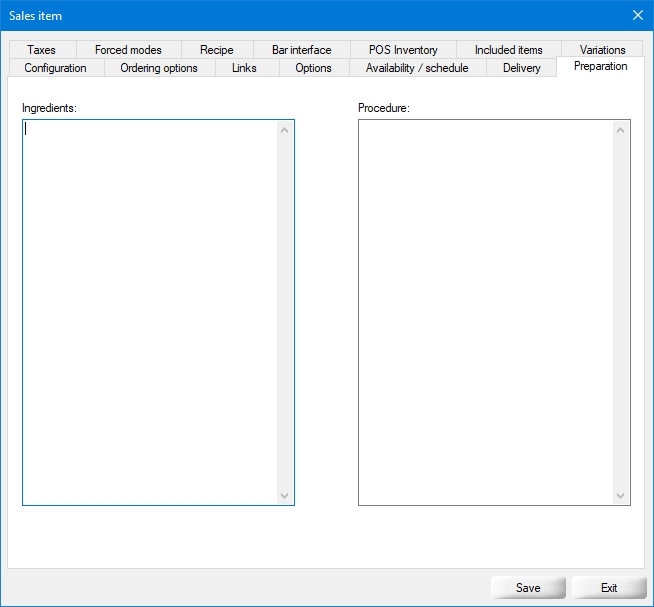Open the Included items tab
This screenshot has height=607, width=654.
pyautogui.click(x=508, y=50)
